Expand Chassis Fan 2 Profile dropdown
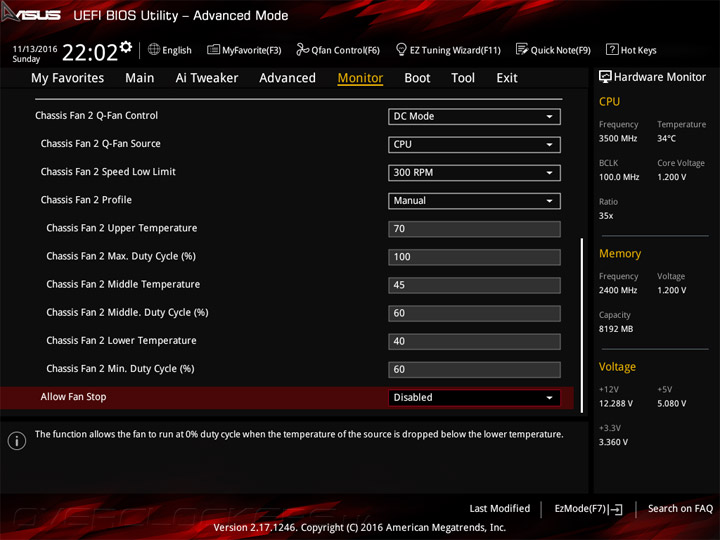 [x=474, y=201]
